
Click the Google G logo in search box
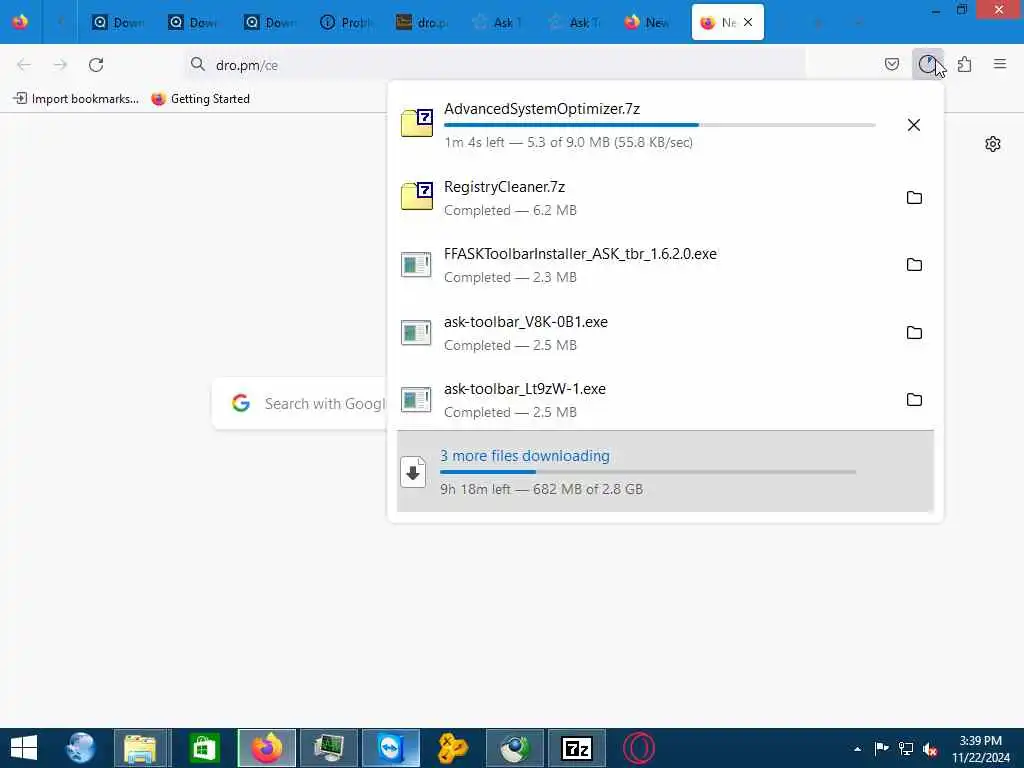(x=241, y=403)
